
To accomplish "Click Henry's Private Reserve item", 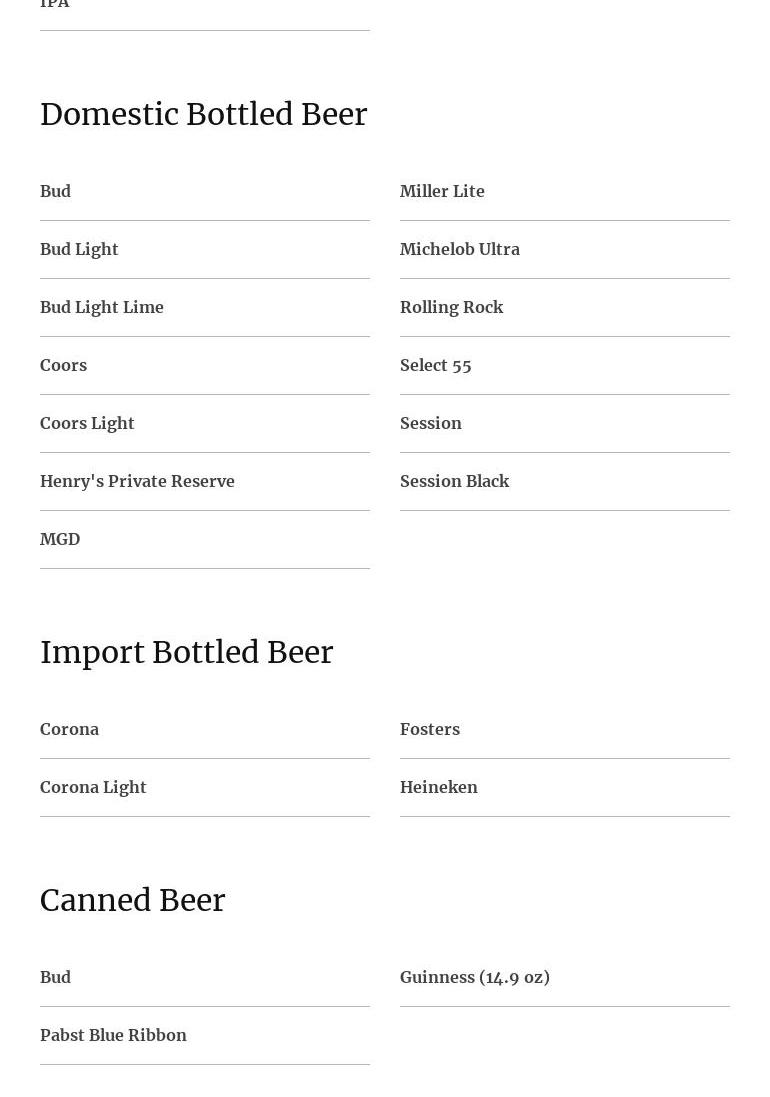I will (137, 481).
